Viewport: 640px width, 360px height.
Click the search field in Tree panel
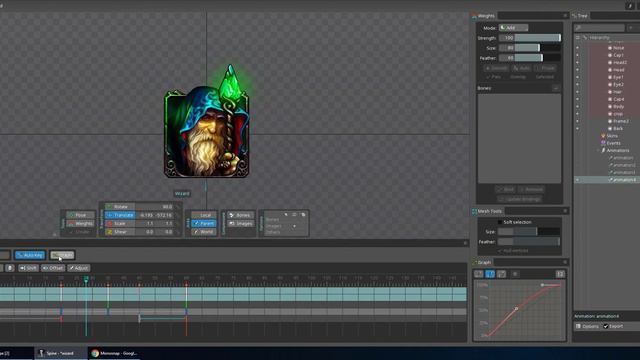599,28
